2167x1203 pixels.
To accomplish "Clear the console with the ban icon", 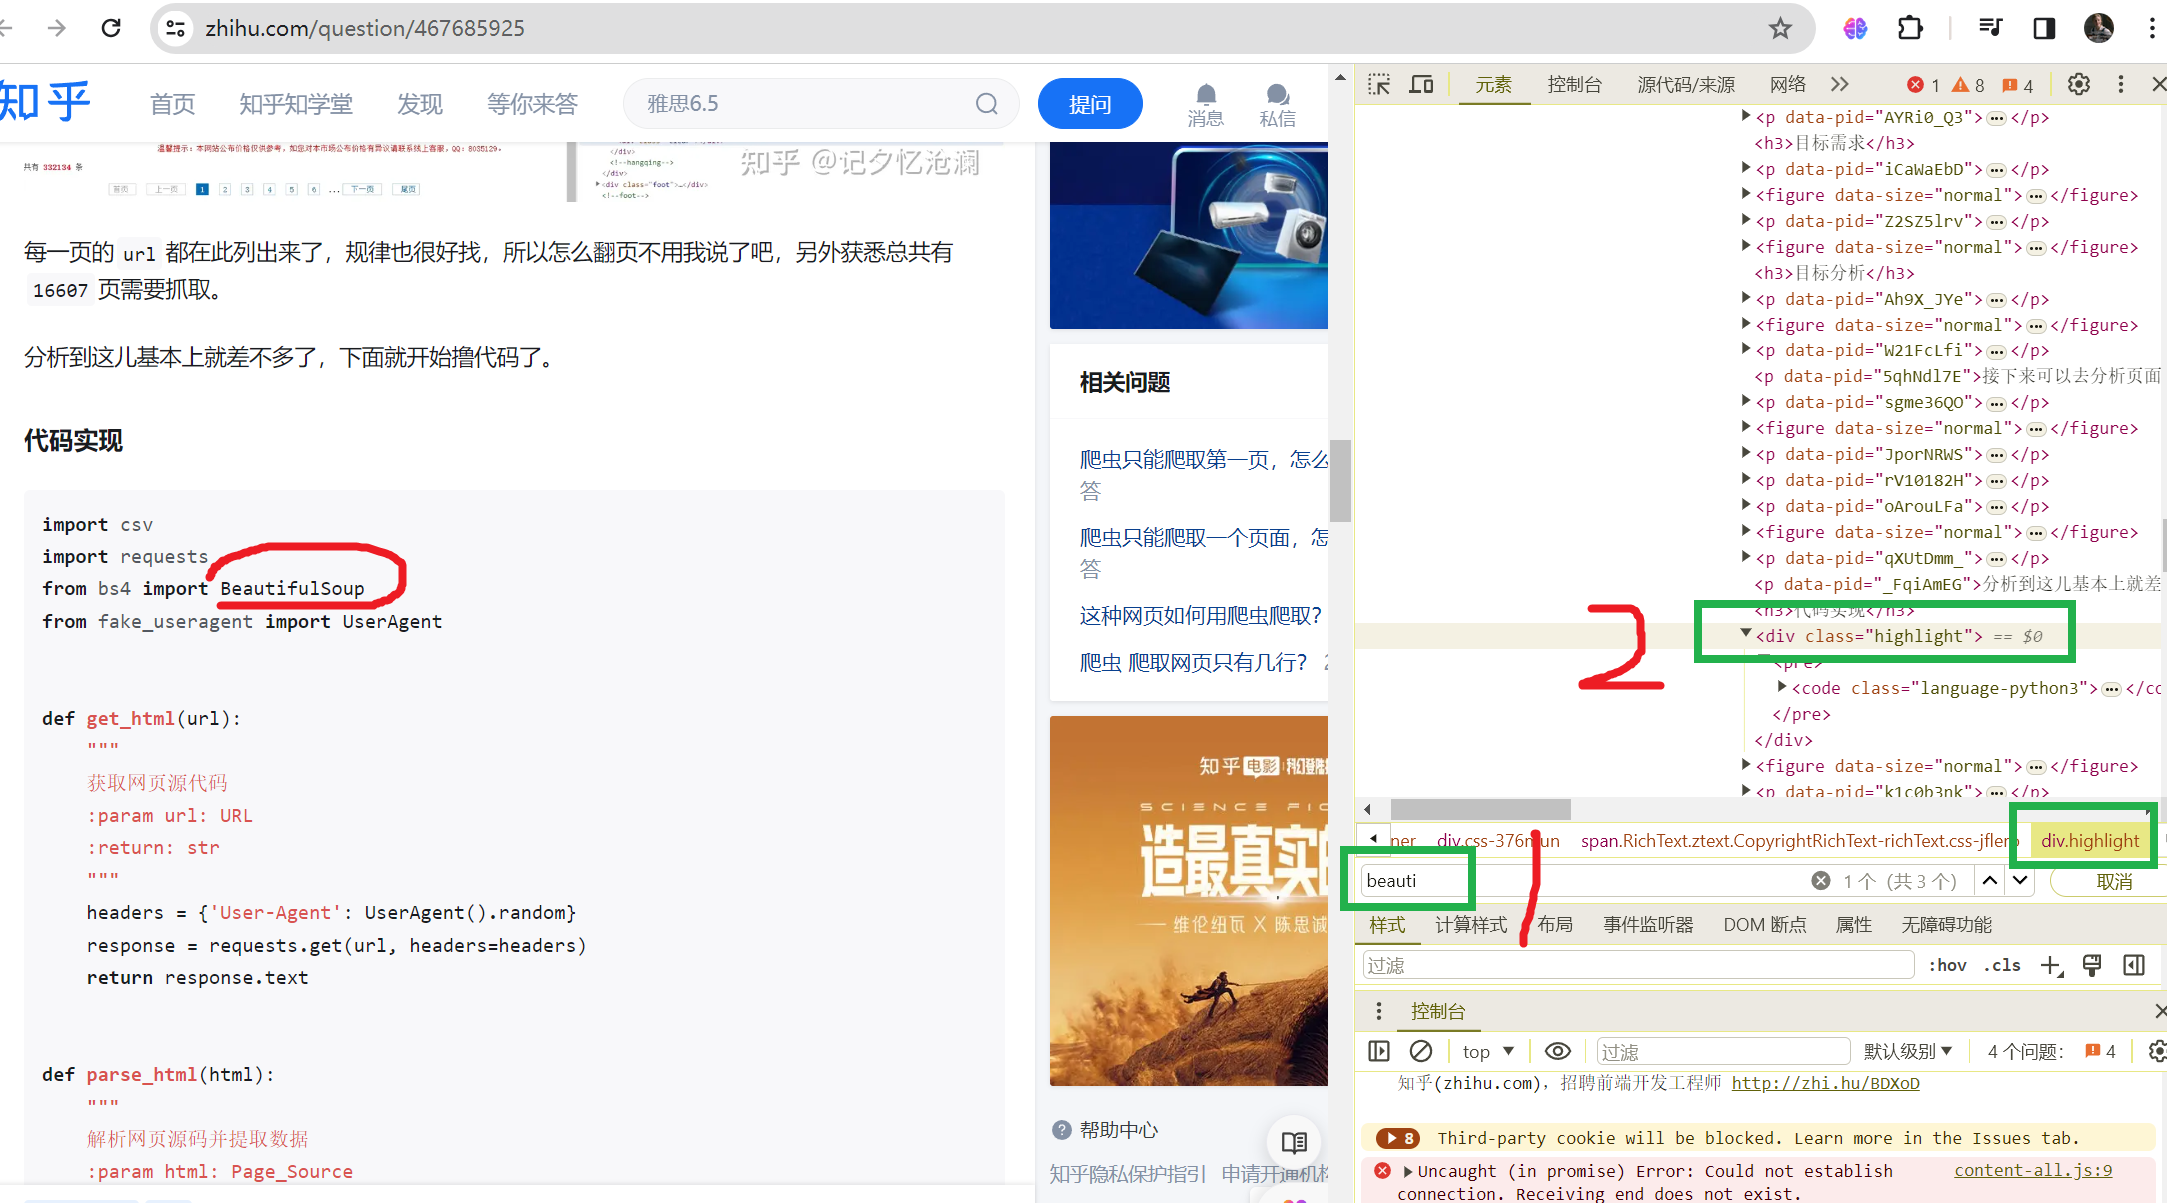I will (1421, 1051).
